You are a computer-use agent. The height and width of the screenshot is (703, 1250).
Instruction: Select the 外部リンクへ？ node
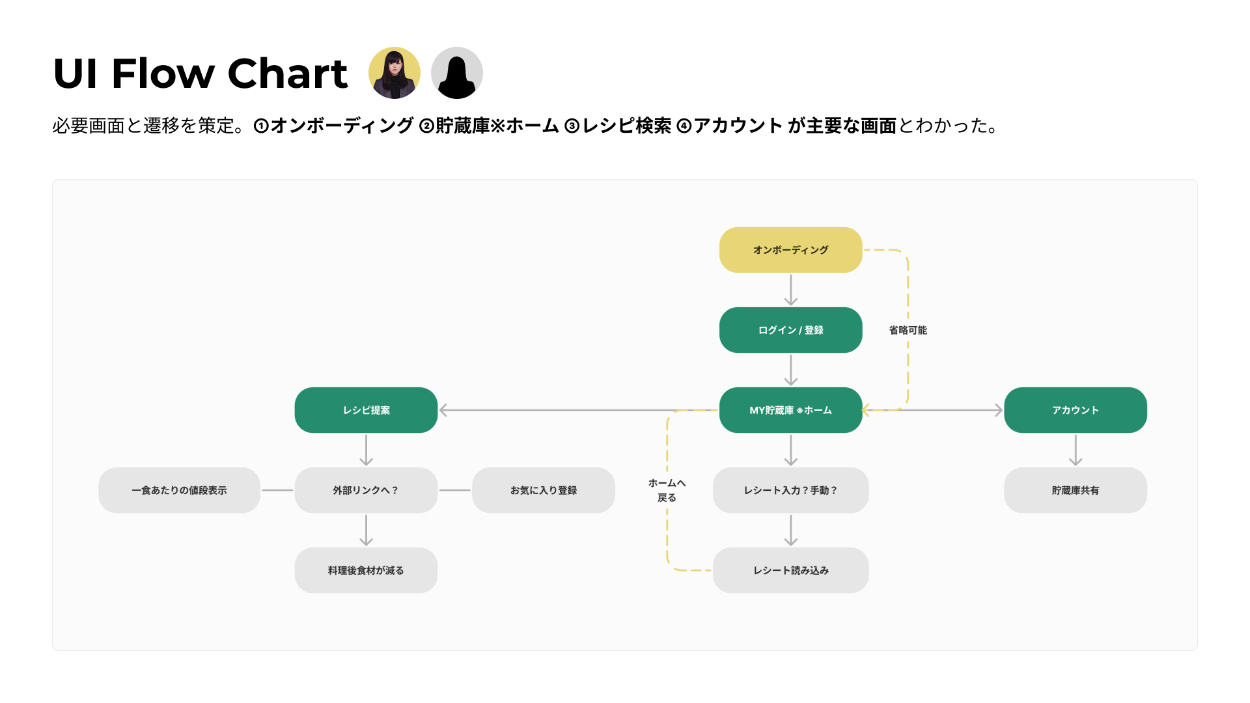[x=366, y=490]
